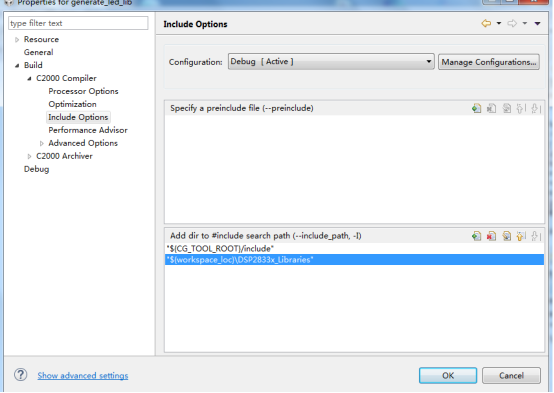Select Include Options tree item
The height and width of the screenshot is (393, 554).
tap(78, 117)
